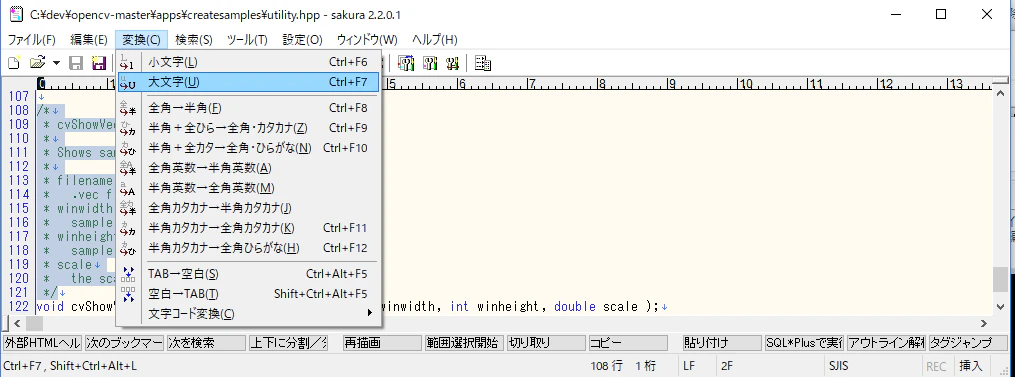Image resolution: width=1015 pixels, height=377 pixels.
Task: Click the horizontal scrollbar left arrow
Action: 16,323
